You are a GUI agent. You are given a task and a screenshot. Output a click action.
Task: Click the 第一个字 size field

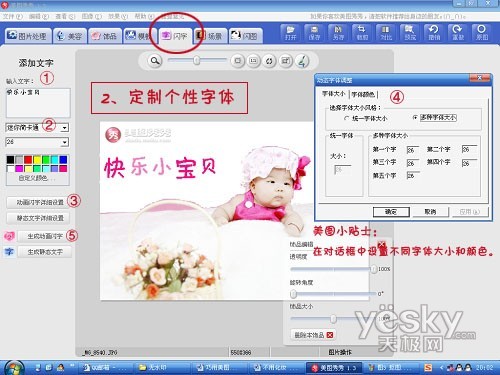[x=413, y=150]
